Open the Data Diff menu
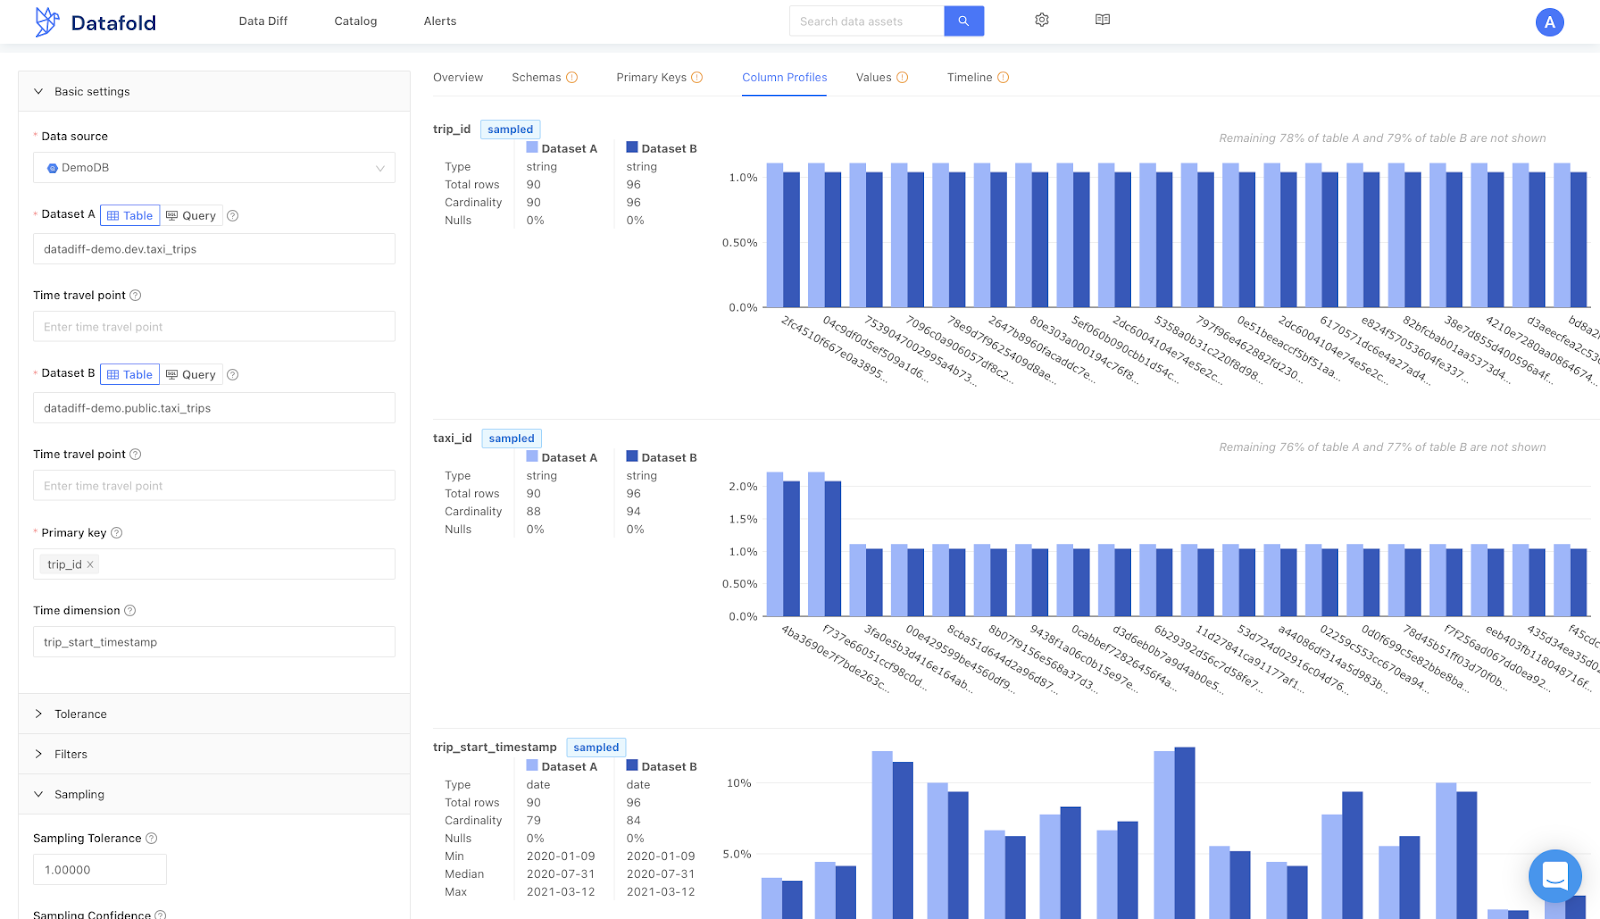 [x=263, y=21]
